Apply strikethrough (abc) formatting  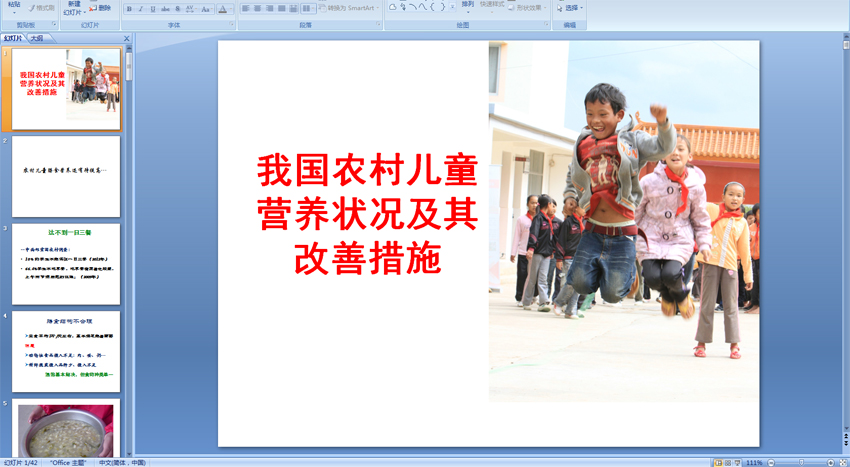[165, 9]
